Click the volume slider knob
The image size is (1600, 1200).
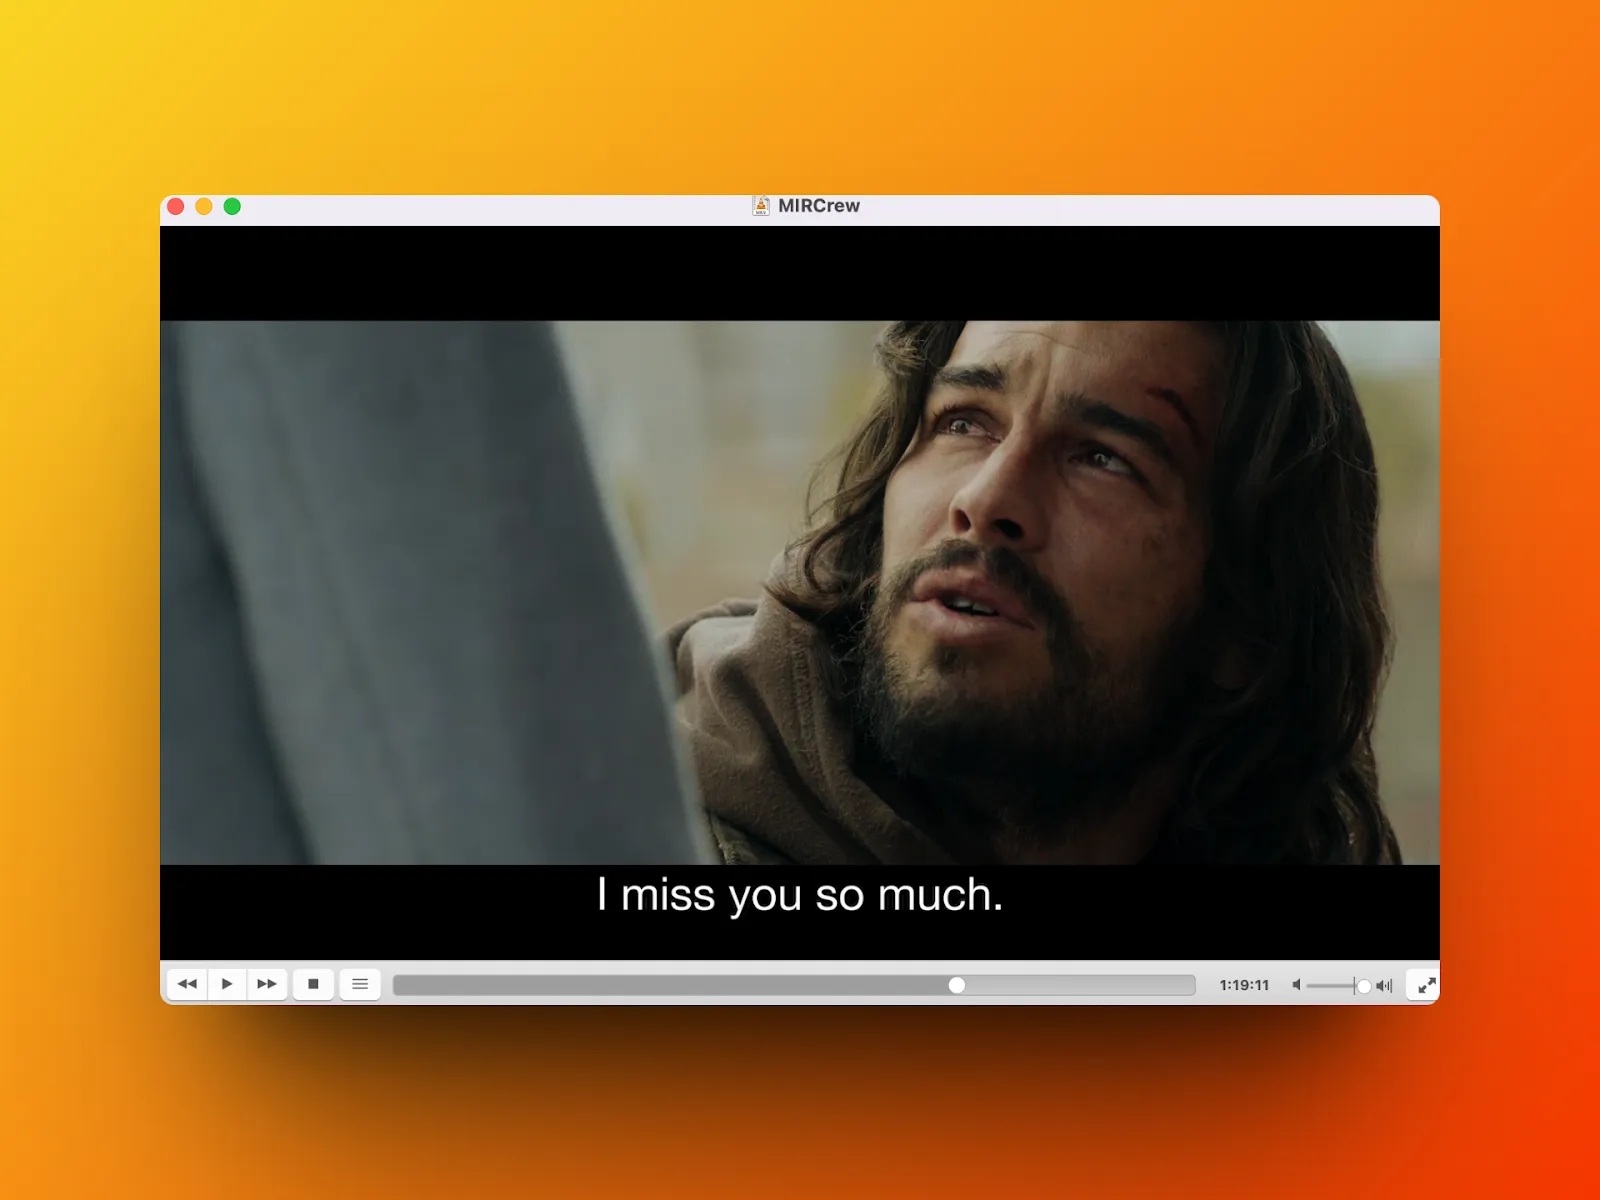click(1363, 986)
